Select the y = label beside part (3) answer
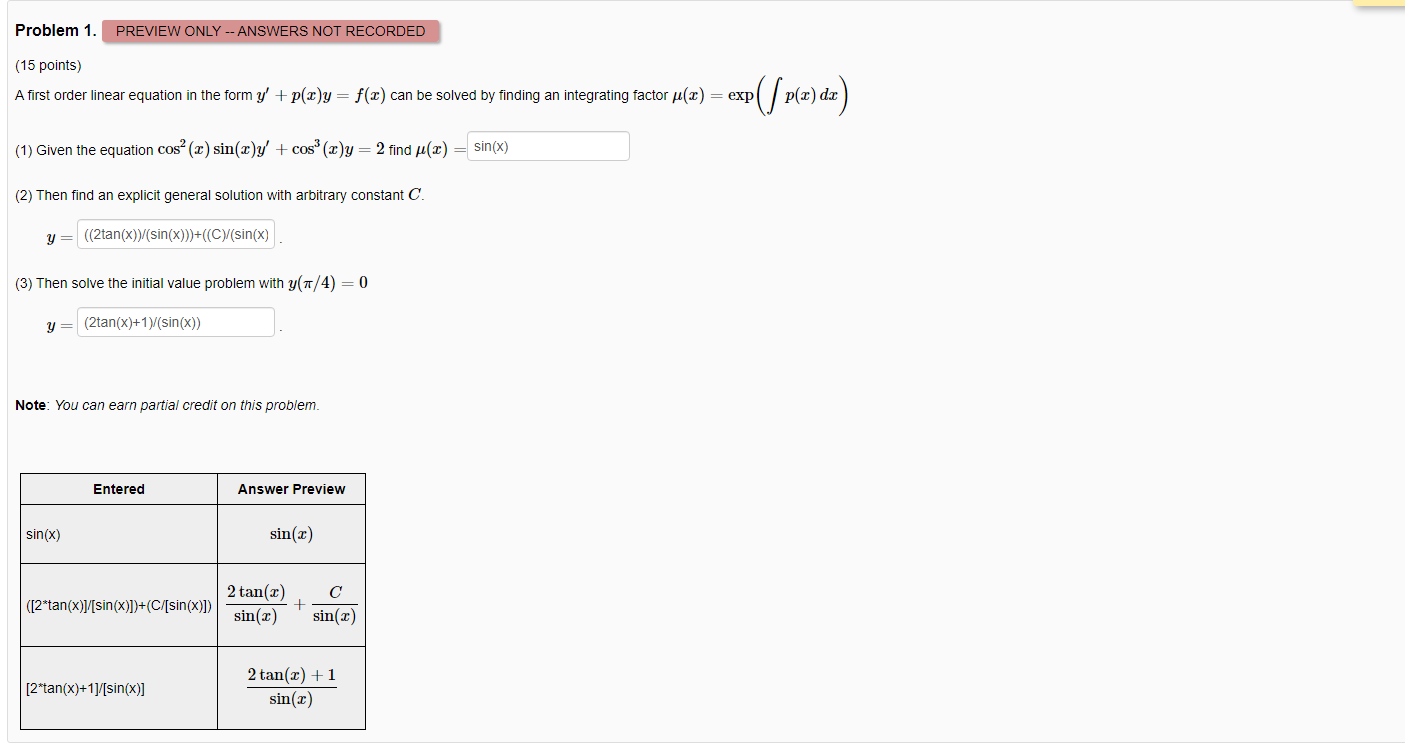The image size is (1405, 752). pyautogui.click(x=56, y=322)
